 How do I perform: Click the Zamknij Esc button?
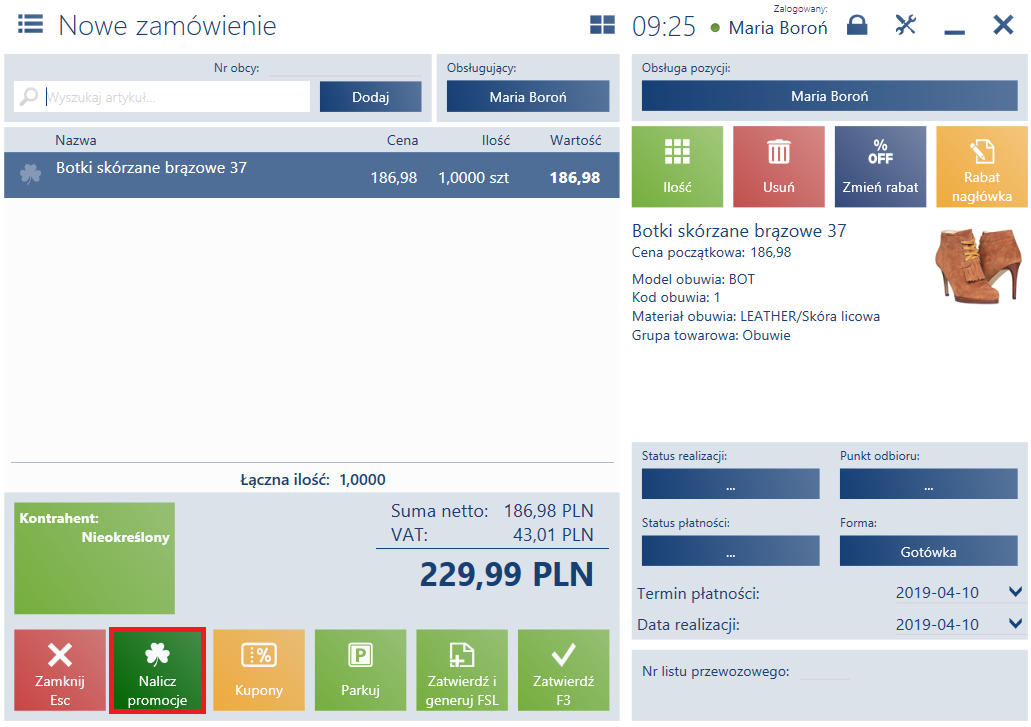[x=60, y=670]
